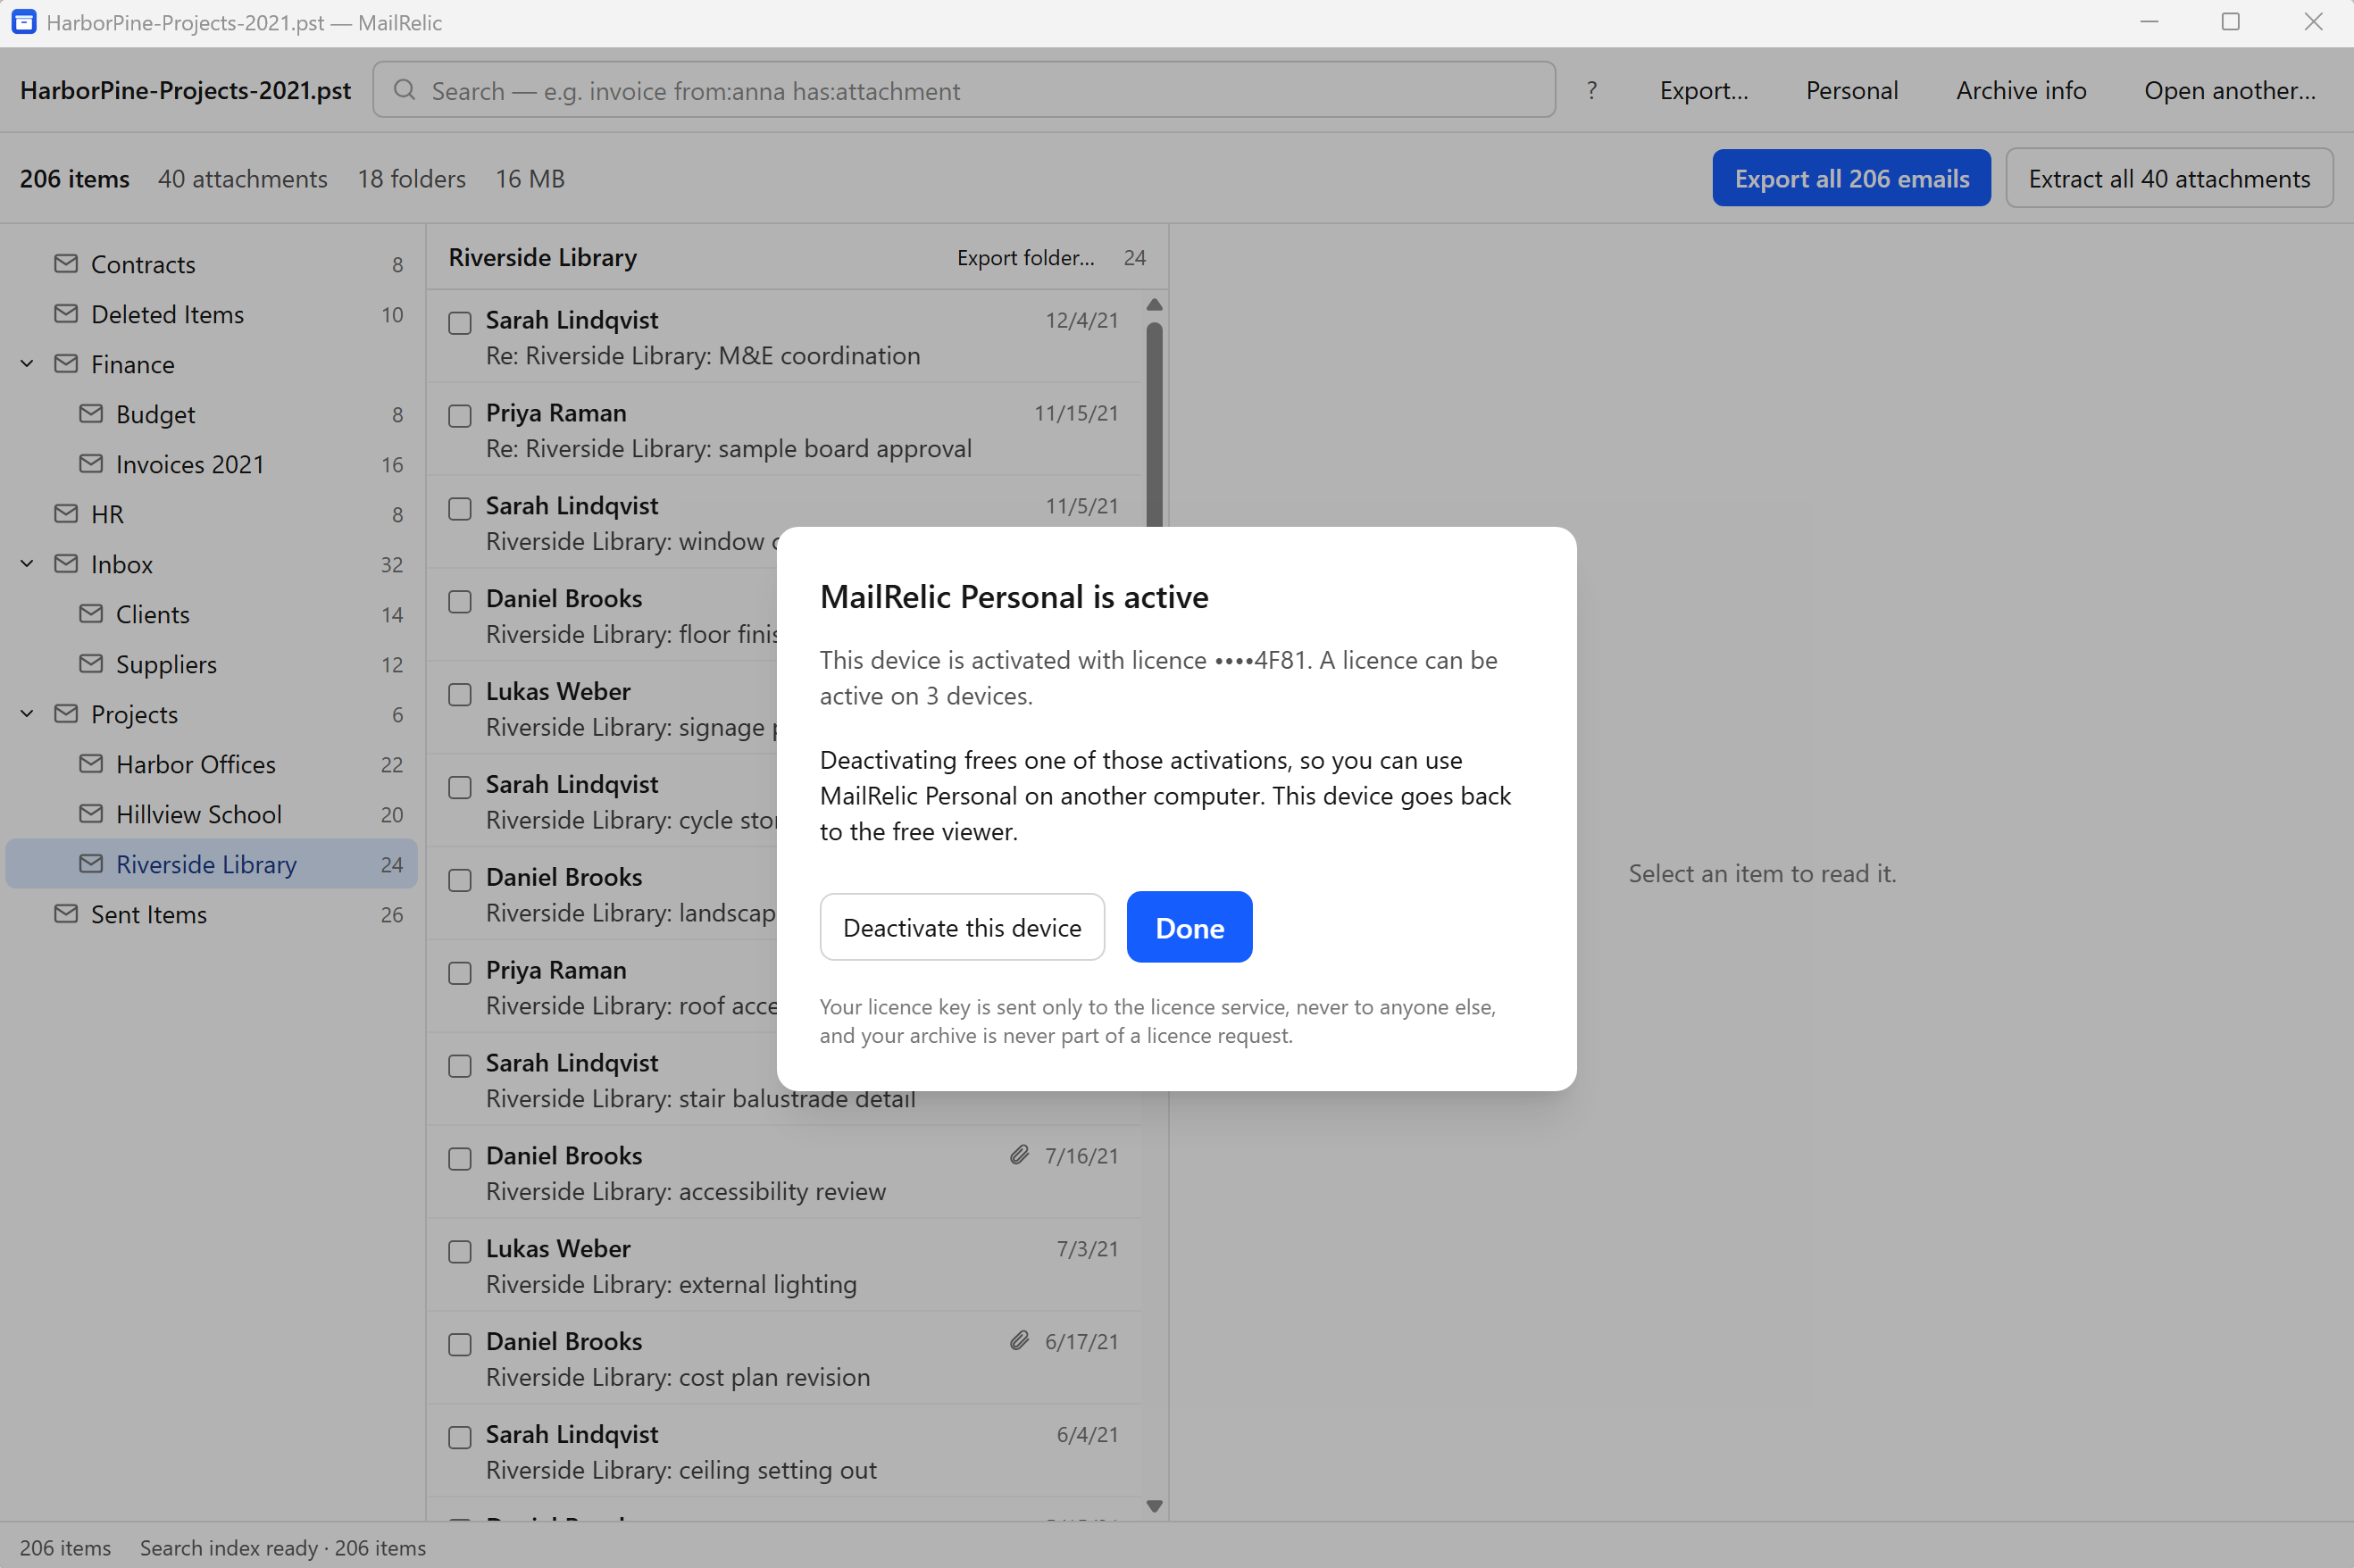2354x1568 pixels.
Task: Tick checkbox for cost plan revision email
Action: (x=460, y=1345)
